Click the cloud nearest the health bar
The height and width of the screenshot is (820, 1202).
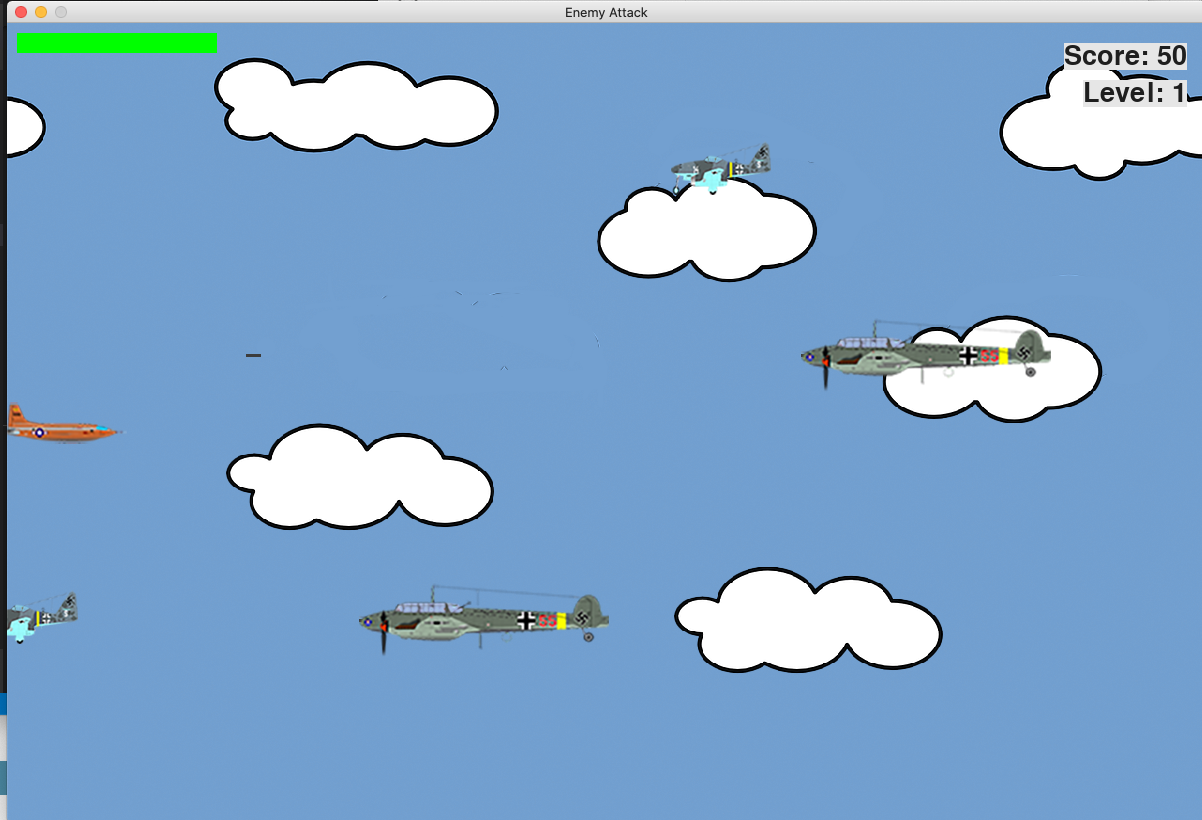[355, 107]
